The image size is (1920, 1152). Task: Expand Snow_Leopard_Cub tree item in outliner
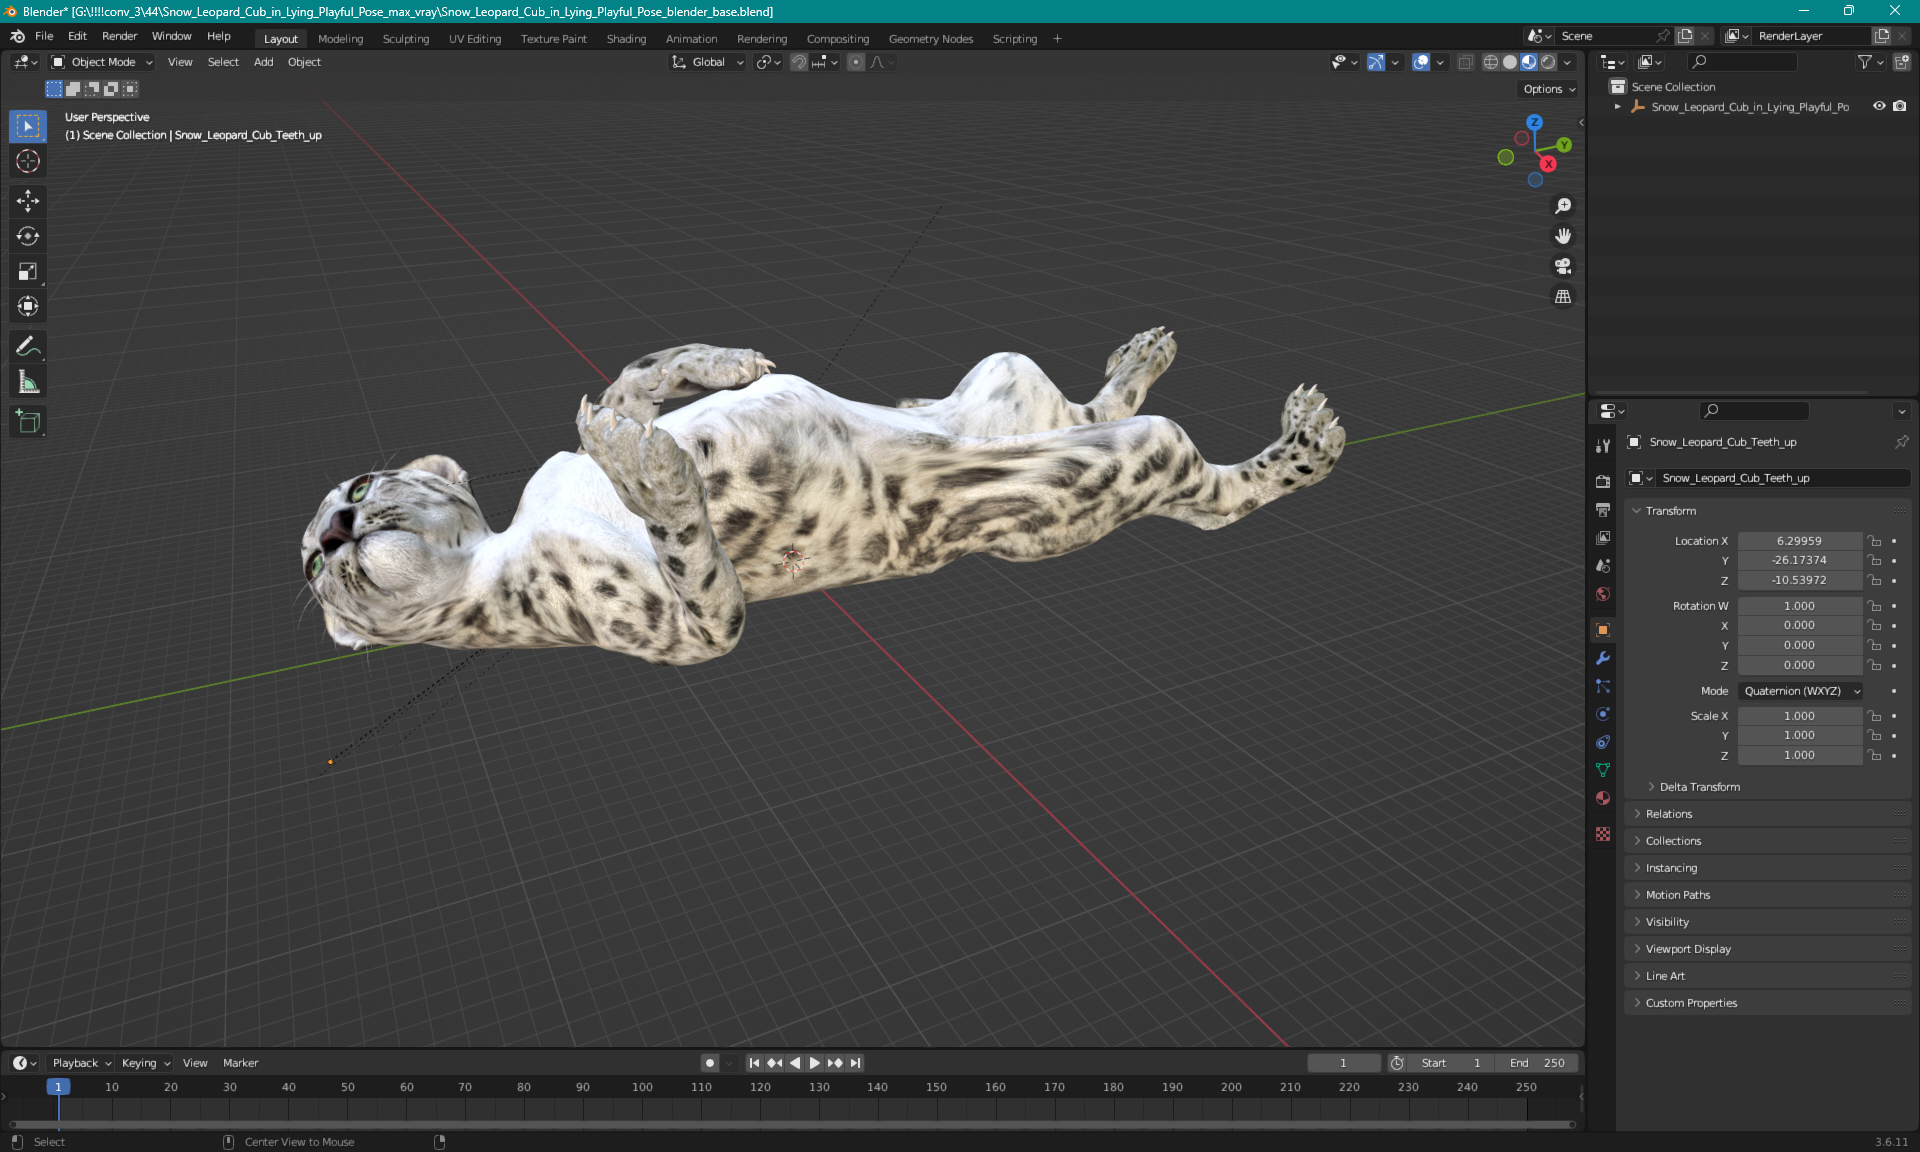coord(1618,106)
